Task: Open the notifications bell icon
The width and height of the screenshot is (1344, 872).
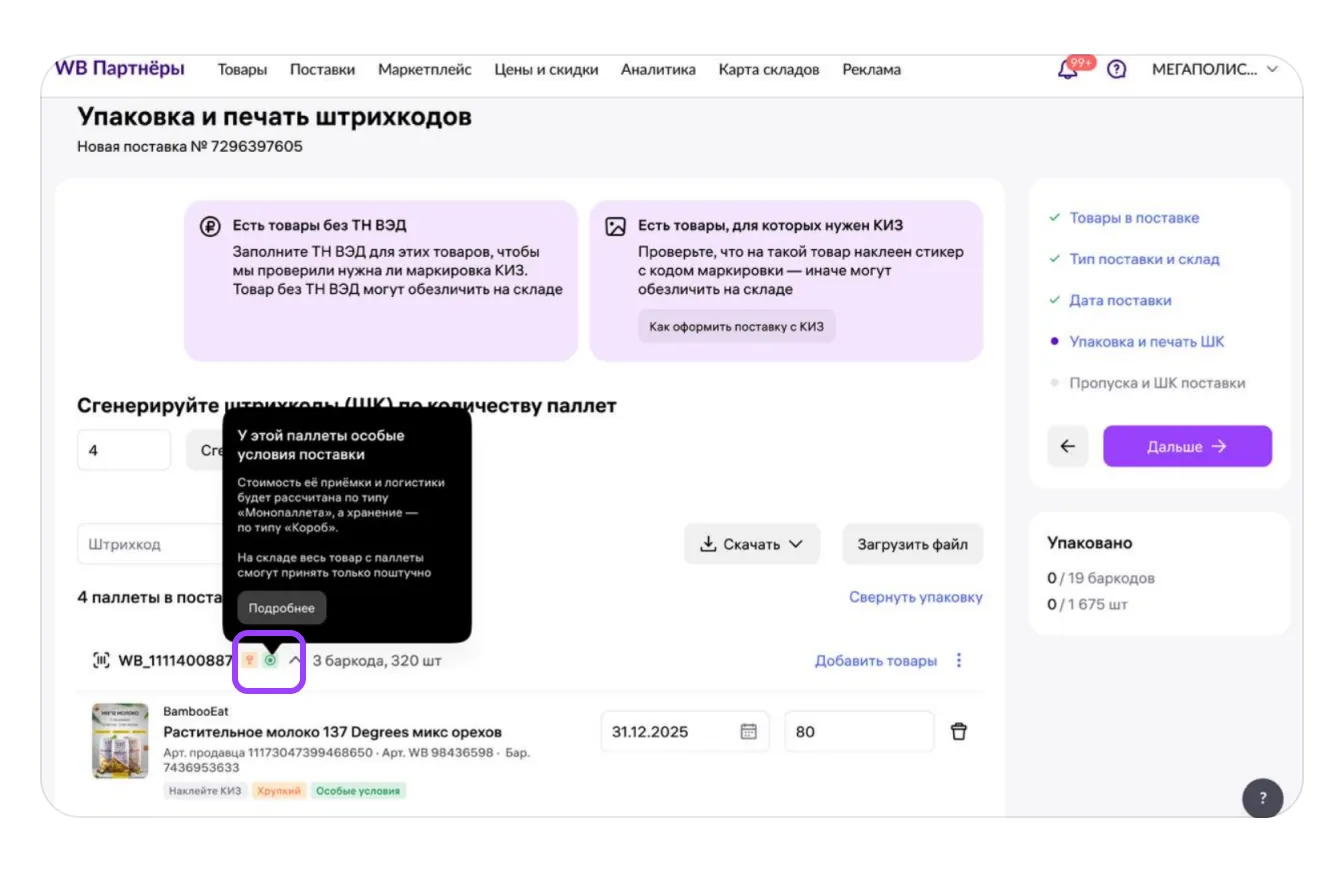Action: click(x=1068, y=70)
